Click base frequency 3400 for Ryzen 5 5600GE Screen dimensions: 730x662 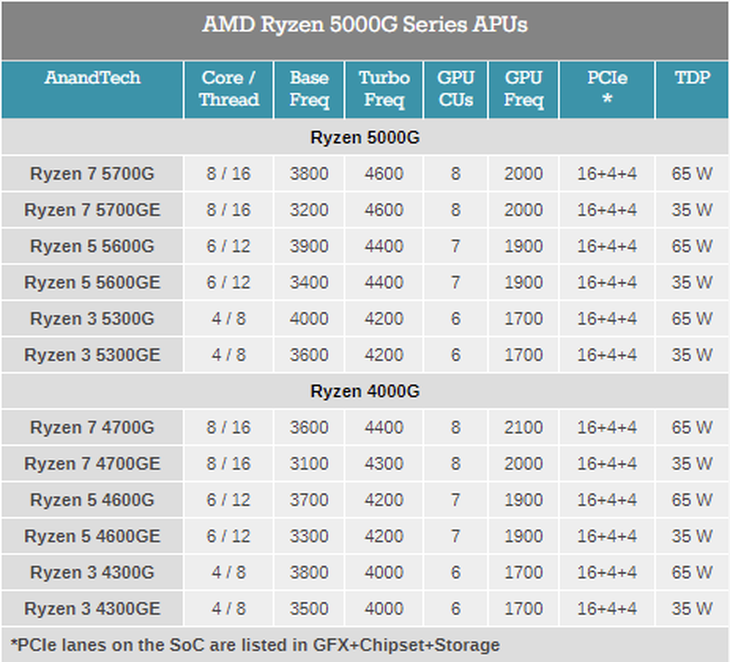tap(309, 283)
